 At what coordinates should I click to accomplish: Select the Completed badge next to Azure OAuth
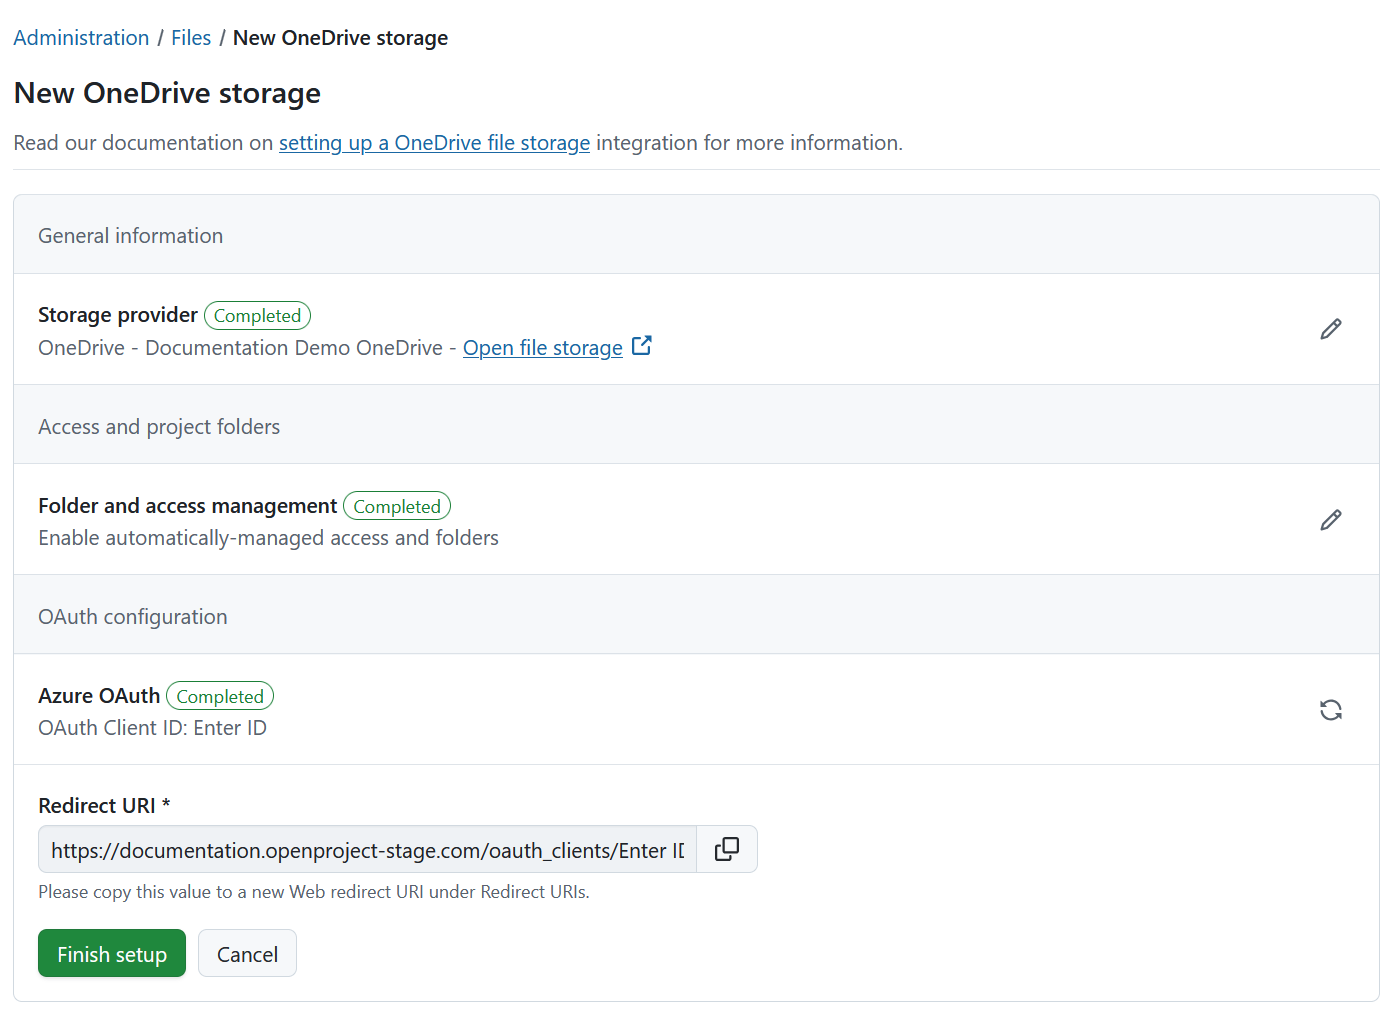point(219,696)
